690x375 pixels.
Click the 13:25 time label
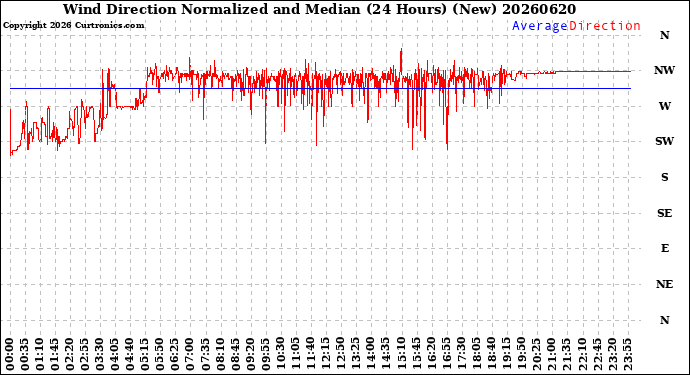tap(355, 355)
